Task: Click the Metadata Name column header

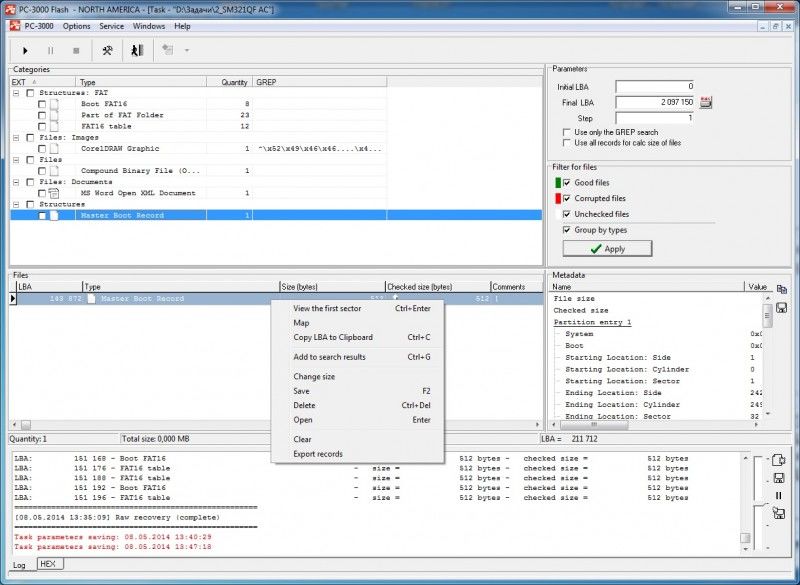Action: 647,287
